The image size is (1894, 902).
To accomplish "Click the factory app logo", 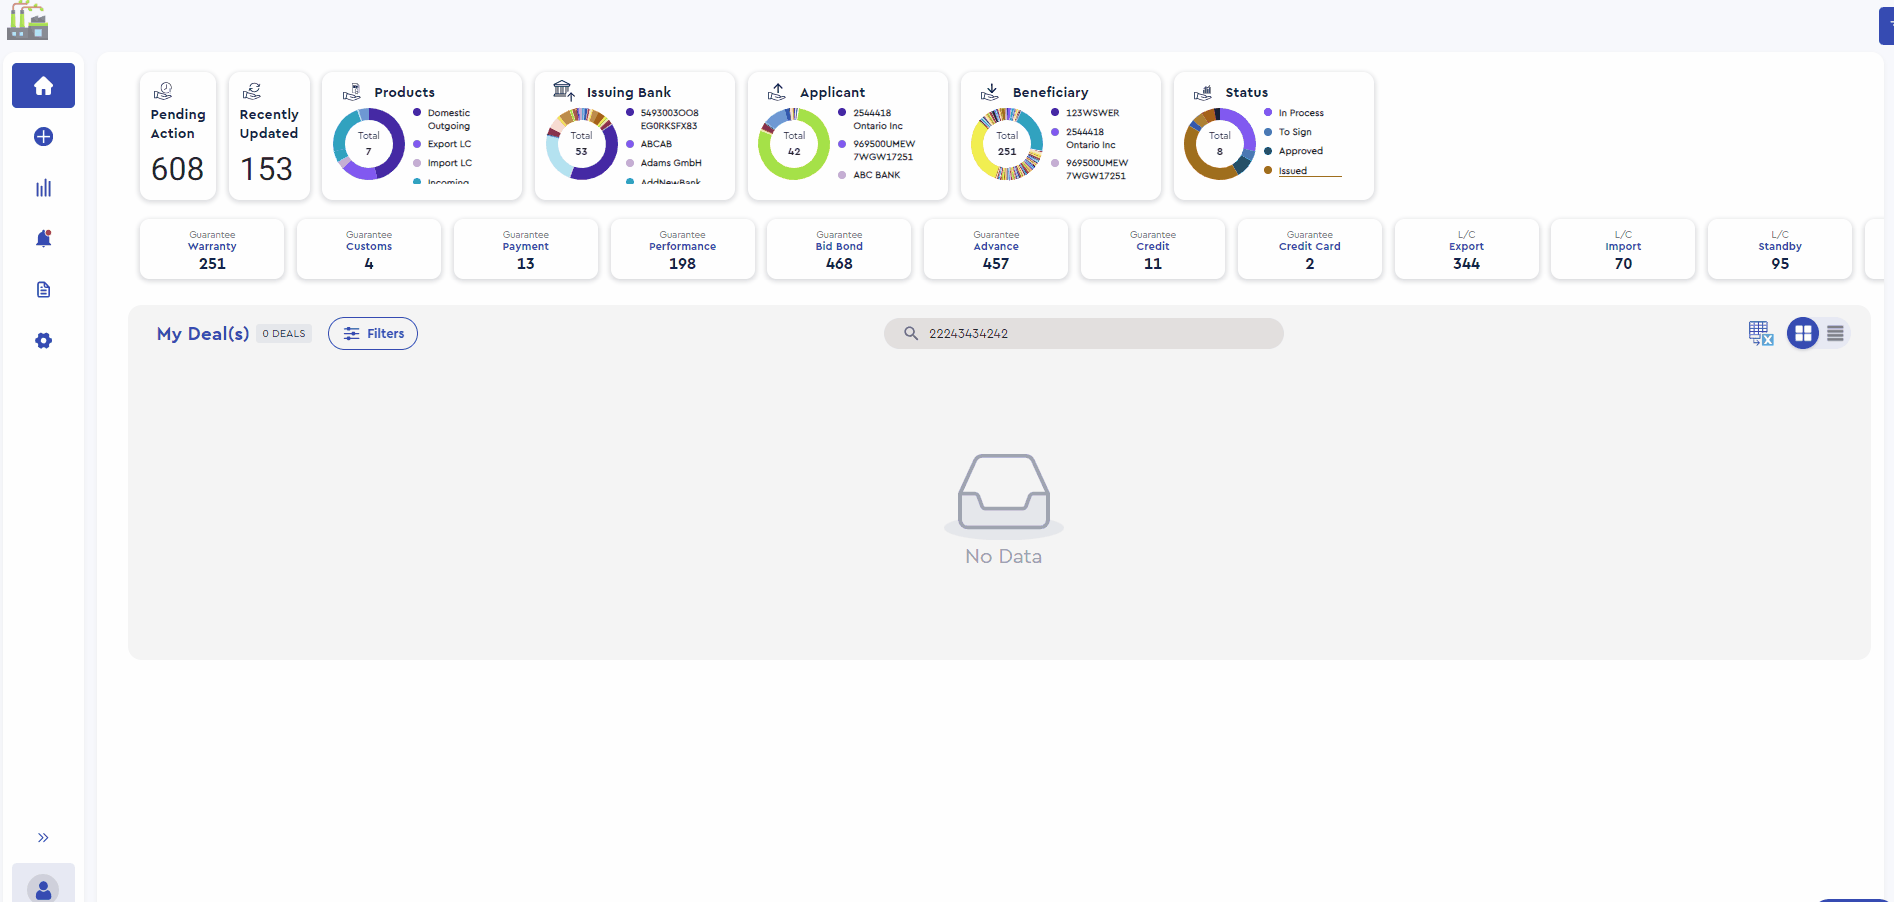I will [28, 20].
